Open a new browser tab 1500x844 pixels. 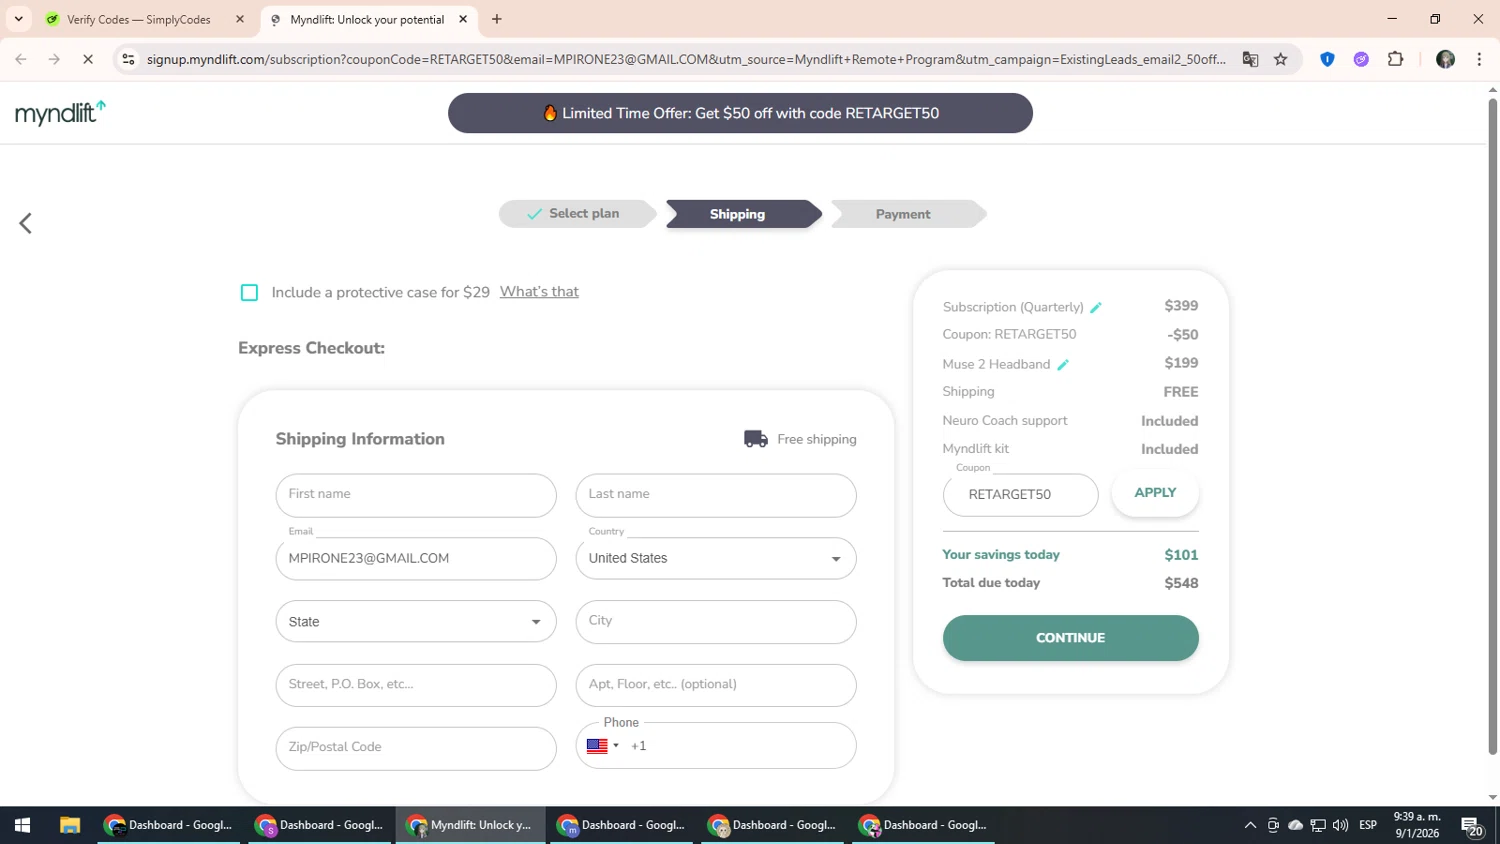[x=497, y=19]
